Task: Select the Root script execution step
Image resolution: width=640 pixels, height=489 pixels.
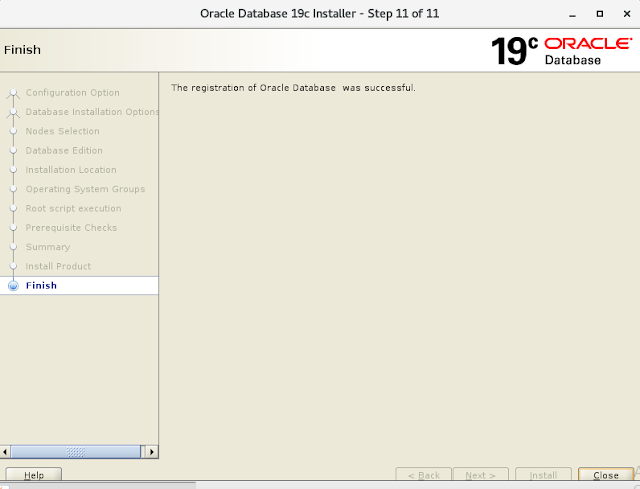Action: 73,208
